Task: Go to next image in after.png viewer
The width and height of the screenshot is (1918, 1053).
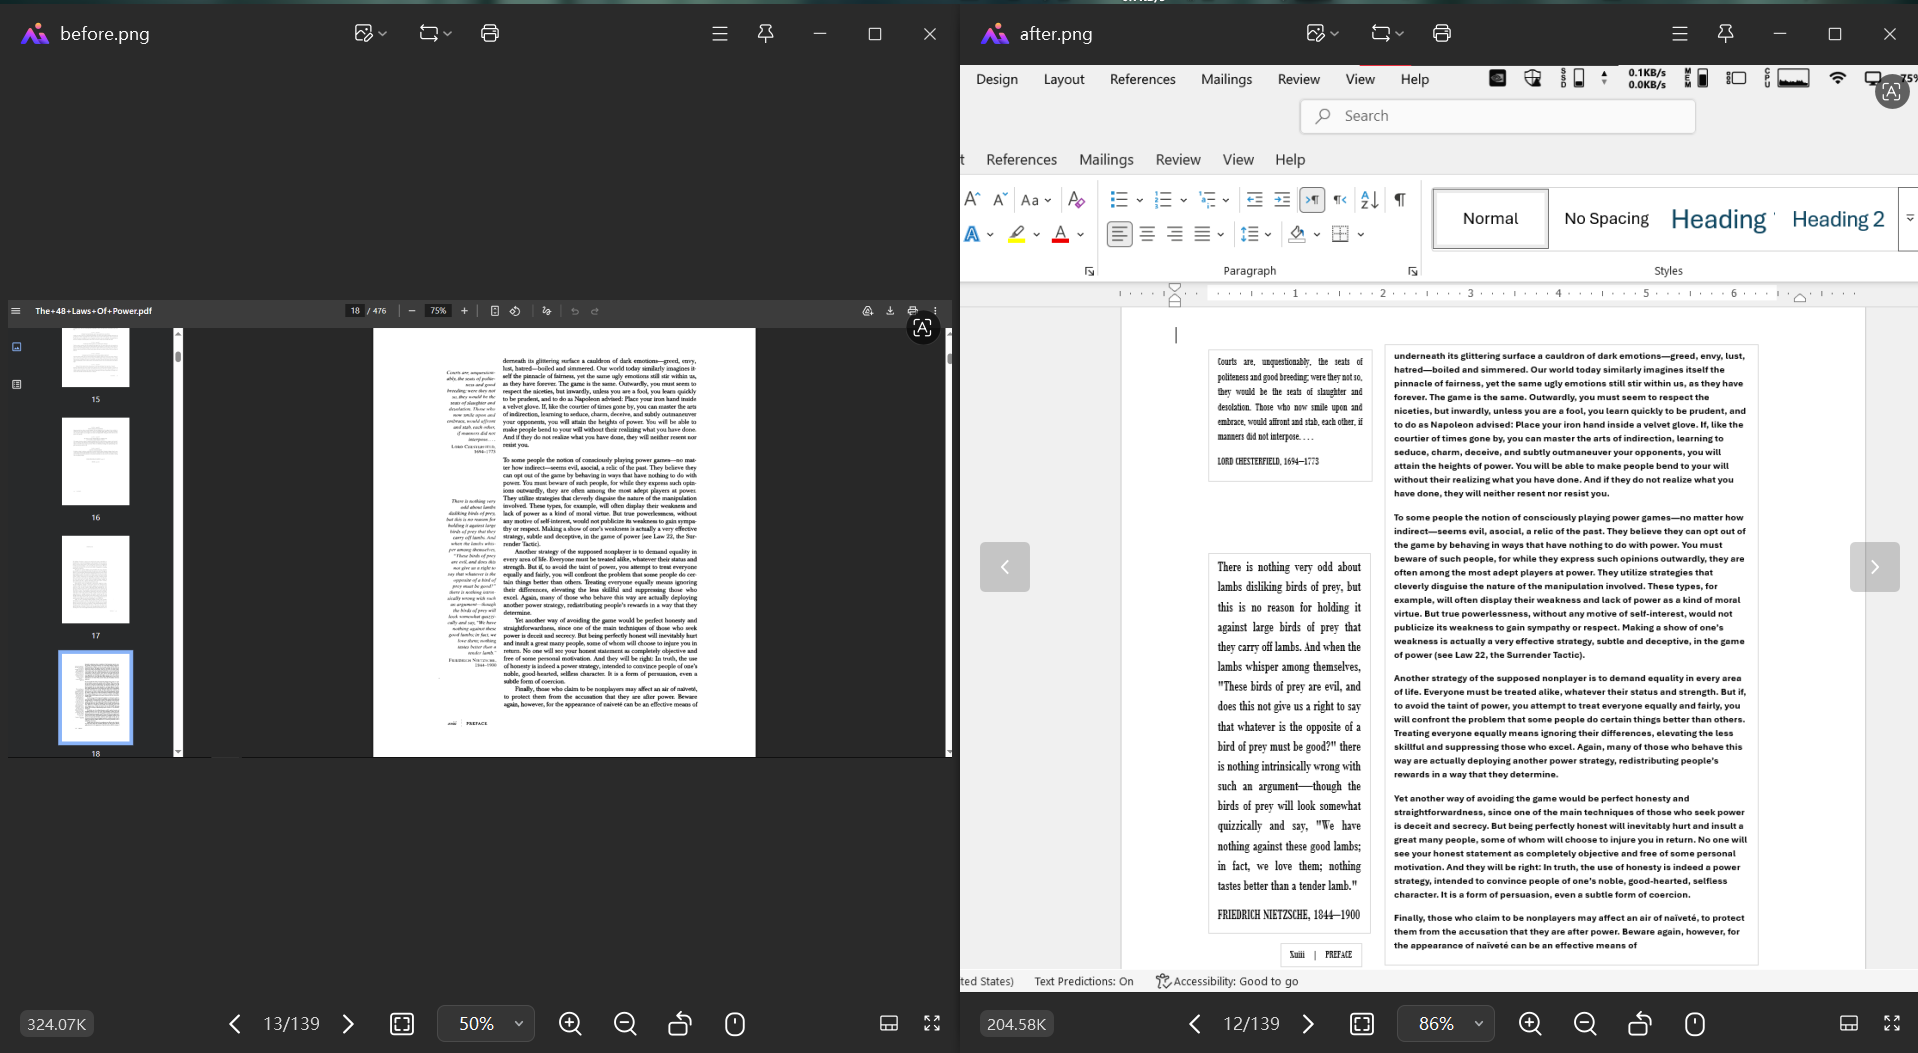Action: pos(1308,1024)
